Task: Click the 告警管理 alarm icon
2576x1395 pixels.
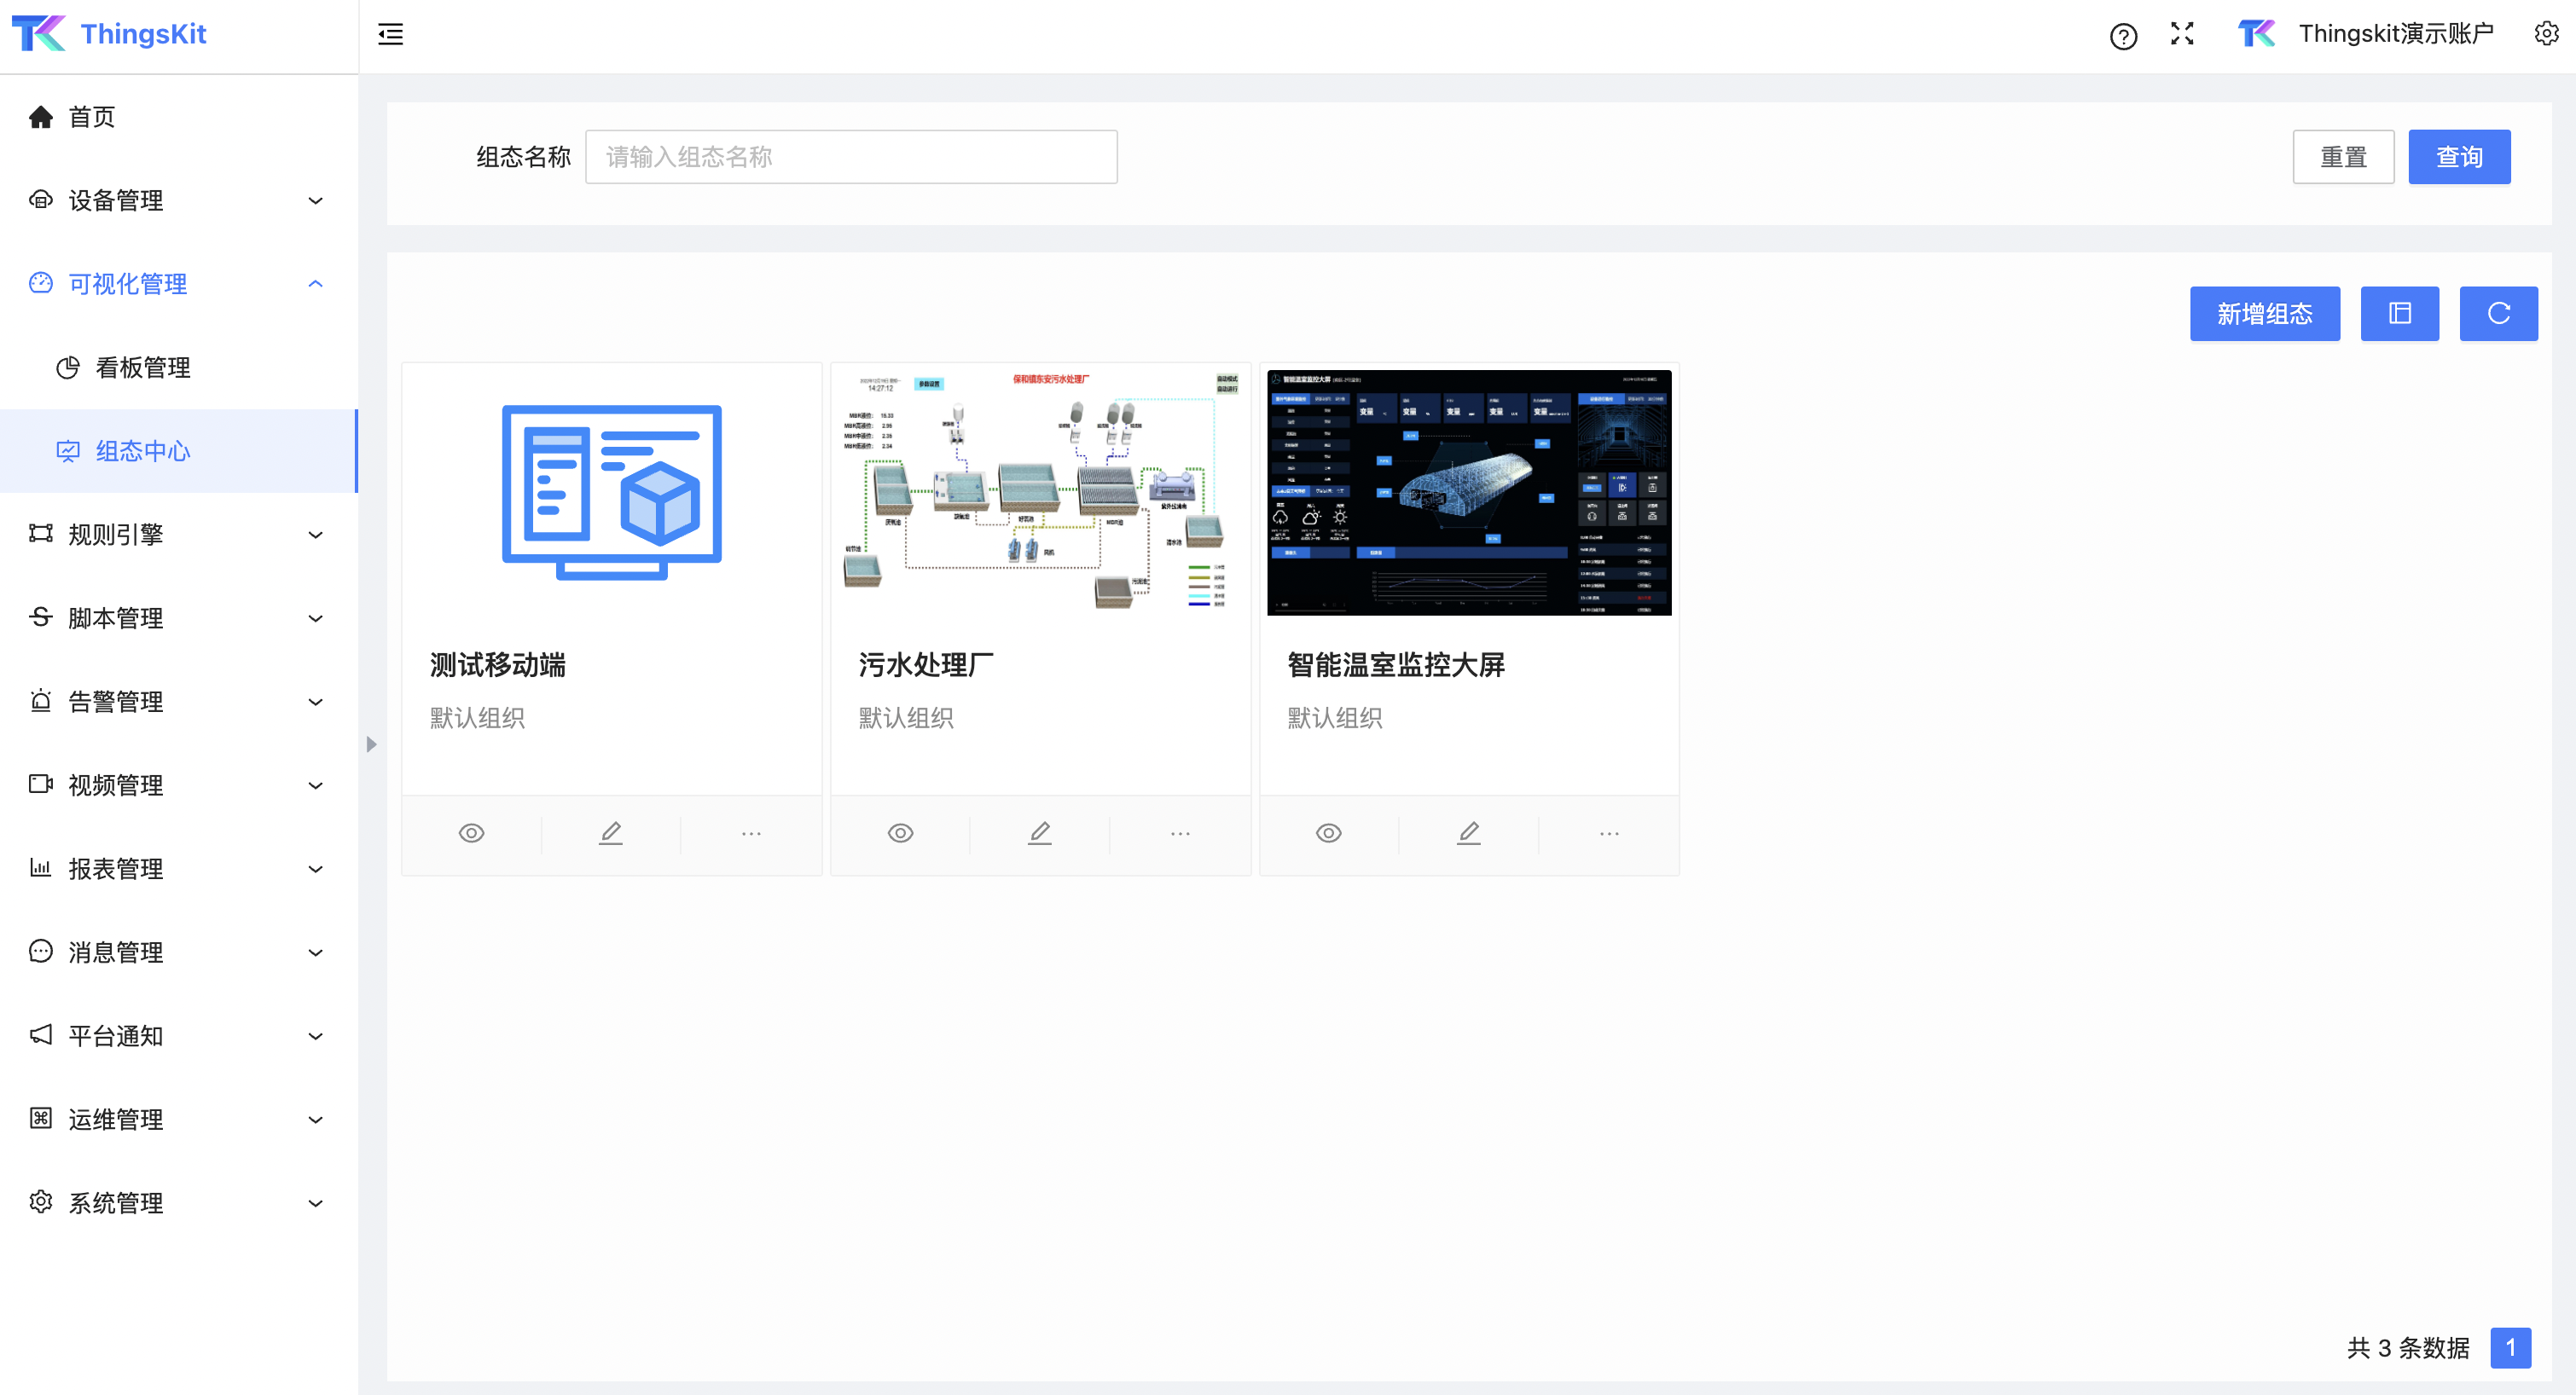Action: (x=41, y=701)
